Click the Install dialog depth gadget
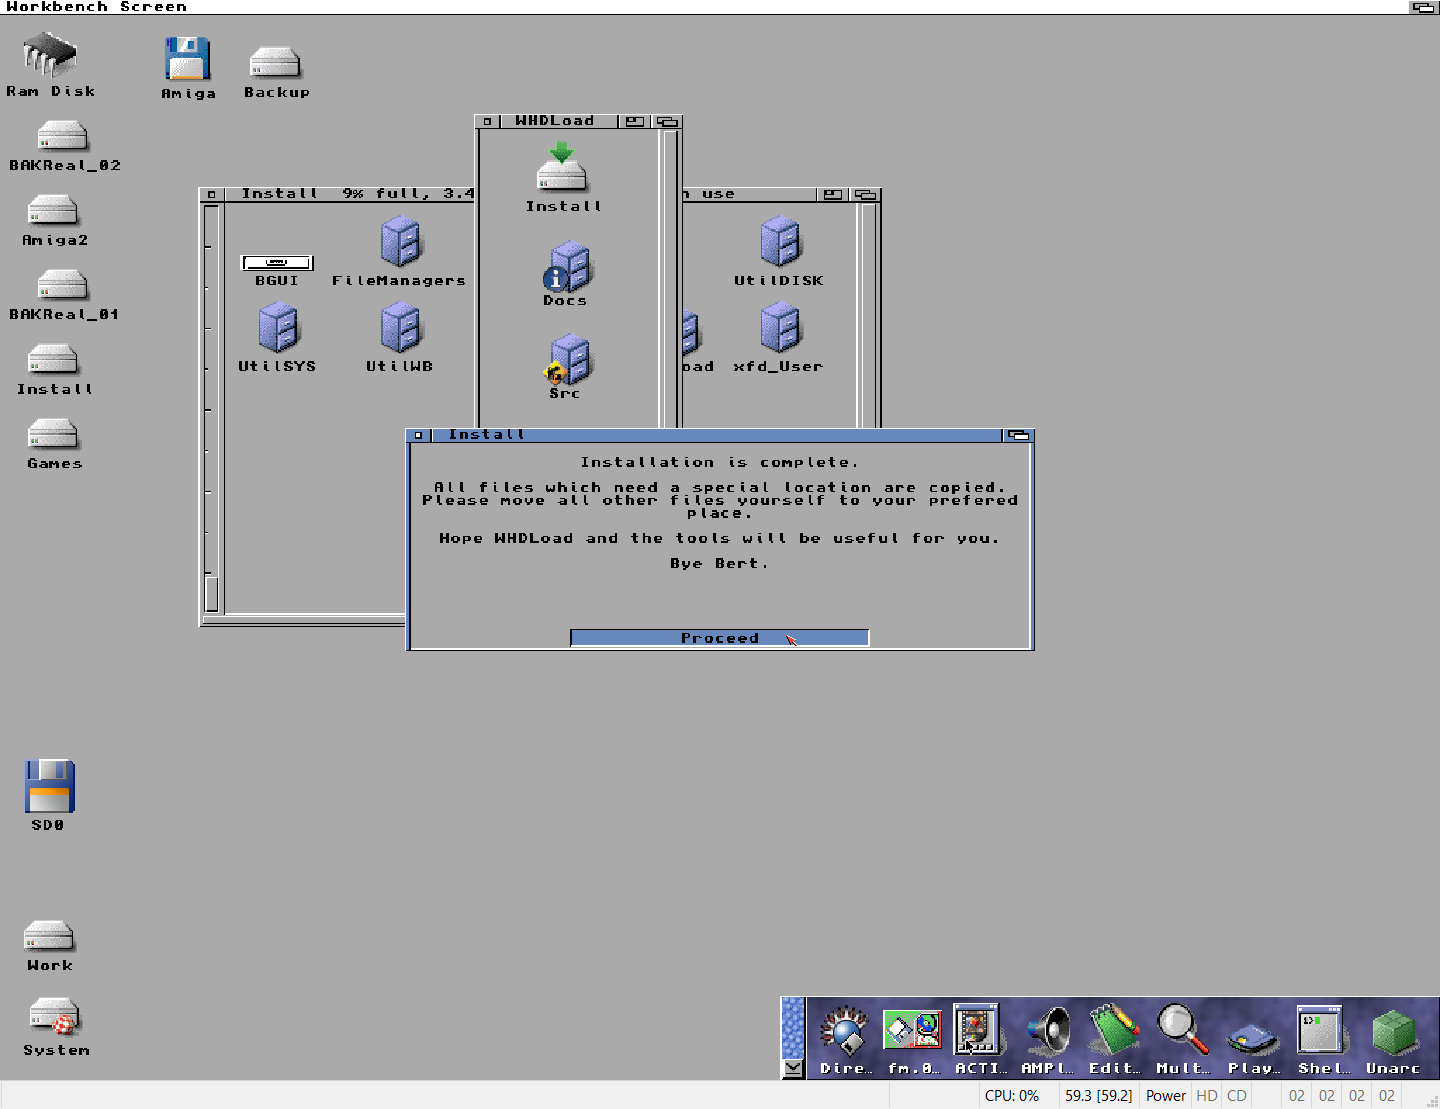This screenshot has width=1440, height=1109. (1018, 435)
